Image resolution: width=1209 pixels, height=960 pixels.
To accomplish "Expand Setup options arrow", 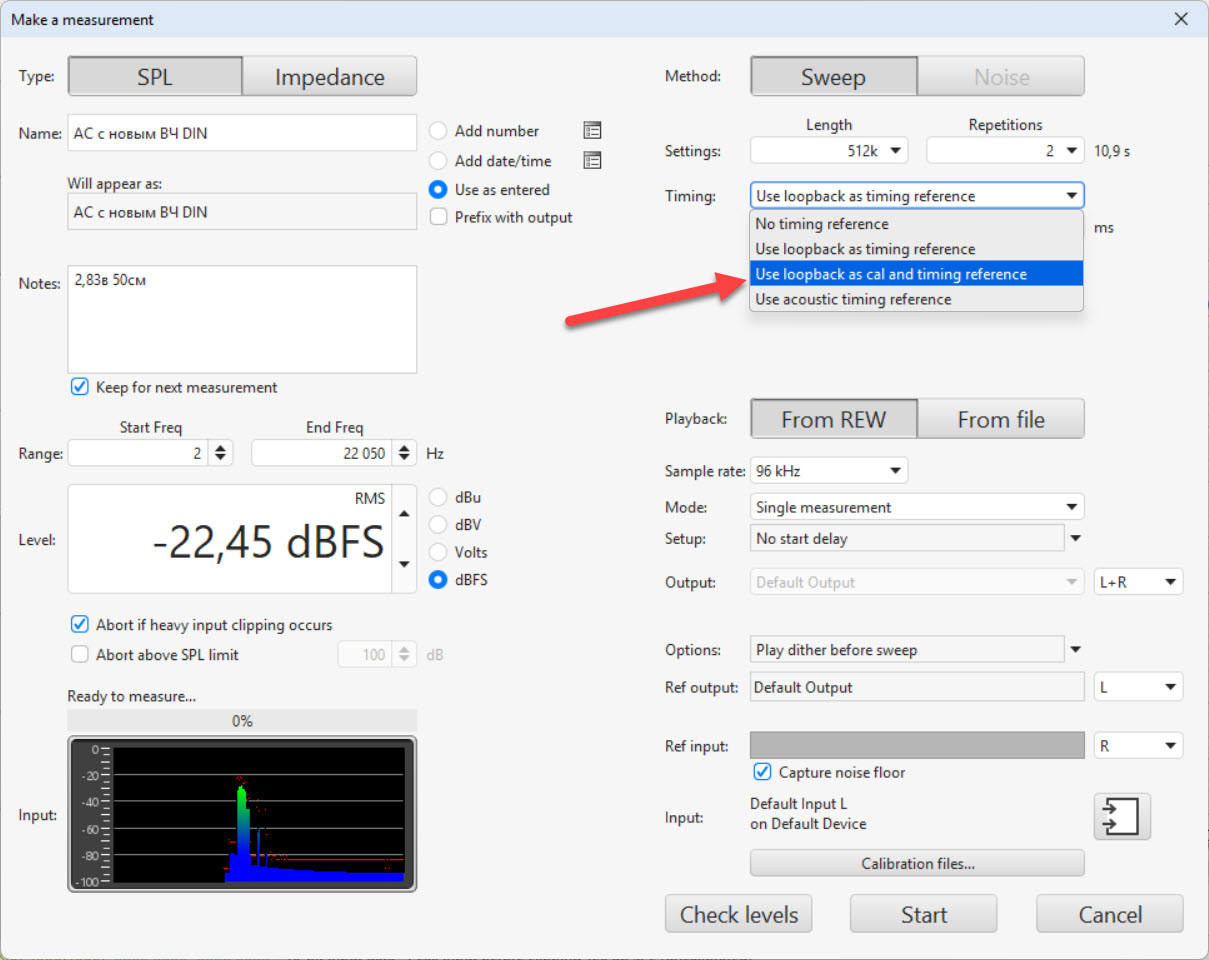I will click(1075, 538).
